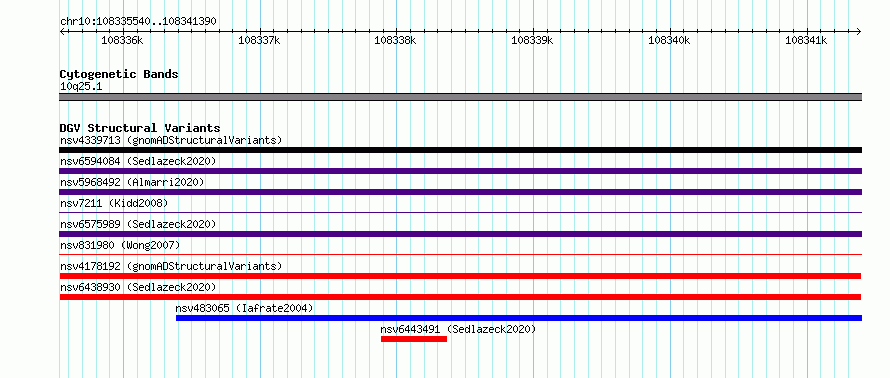Click the nsv483065 (Iafrate2004) label
The height and width of the screenshot is (378, 890).
(x=244, y=308)
